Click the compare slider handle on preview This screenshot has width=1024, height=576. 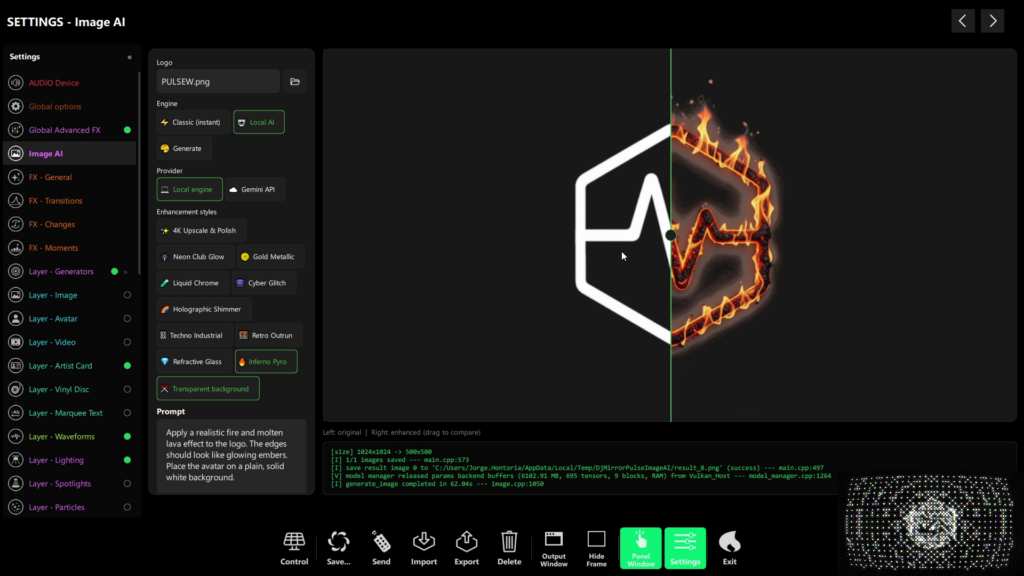click(671, 235)
